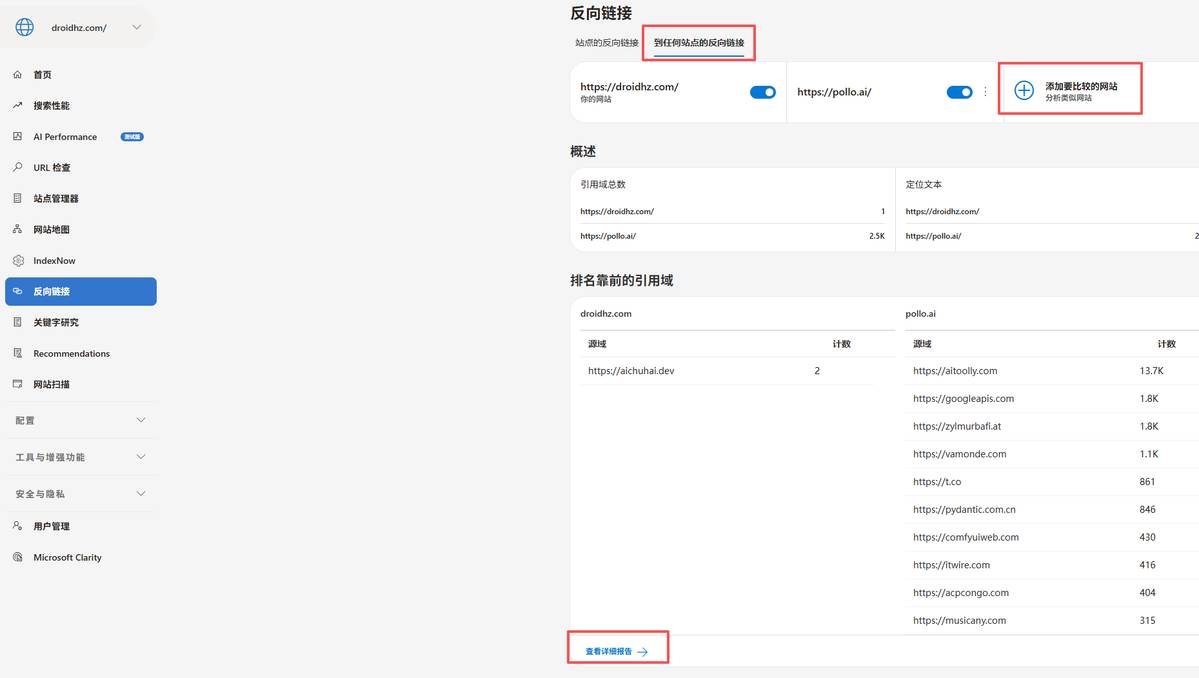Click the Microsoft Clarity icon
This screenshot has width=1199, height=678.
18,557
